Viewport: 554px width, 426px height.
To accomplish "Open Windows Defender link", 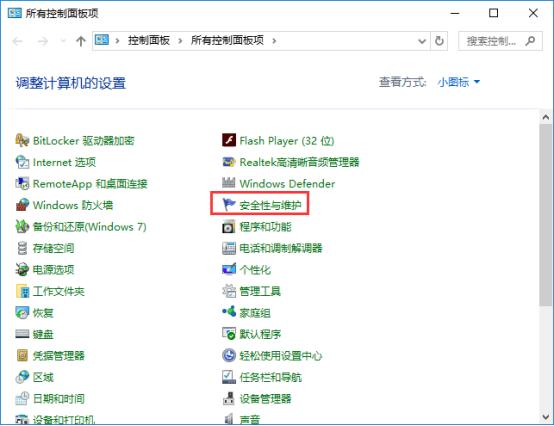I will (287, 184).
